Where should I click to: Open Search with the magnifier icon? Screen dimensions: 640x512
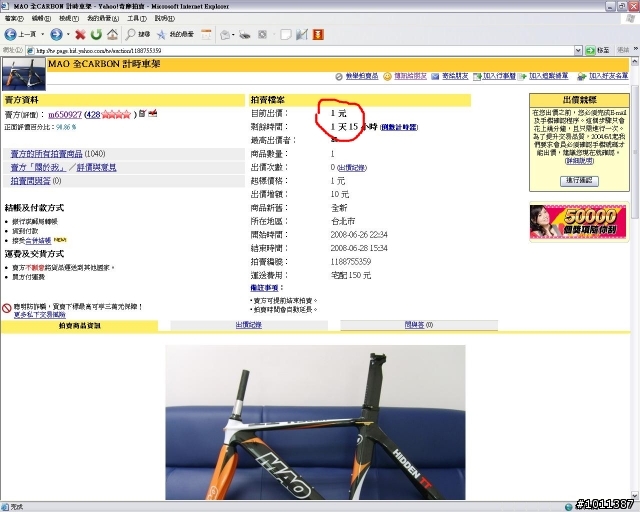tap(131, 35)
